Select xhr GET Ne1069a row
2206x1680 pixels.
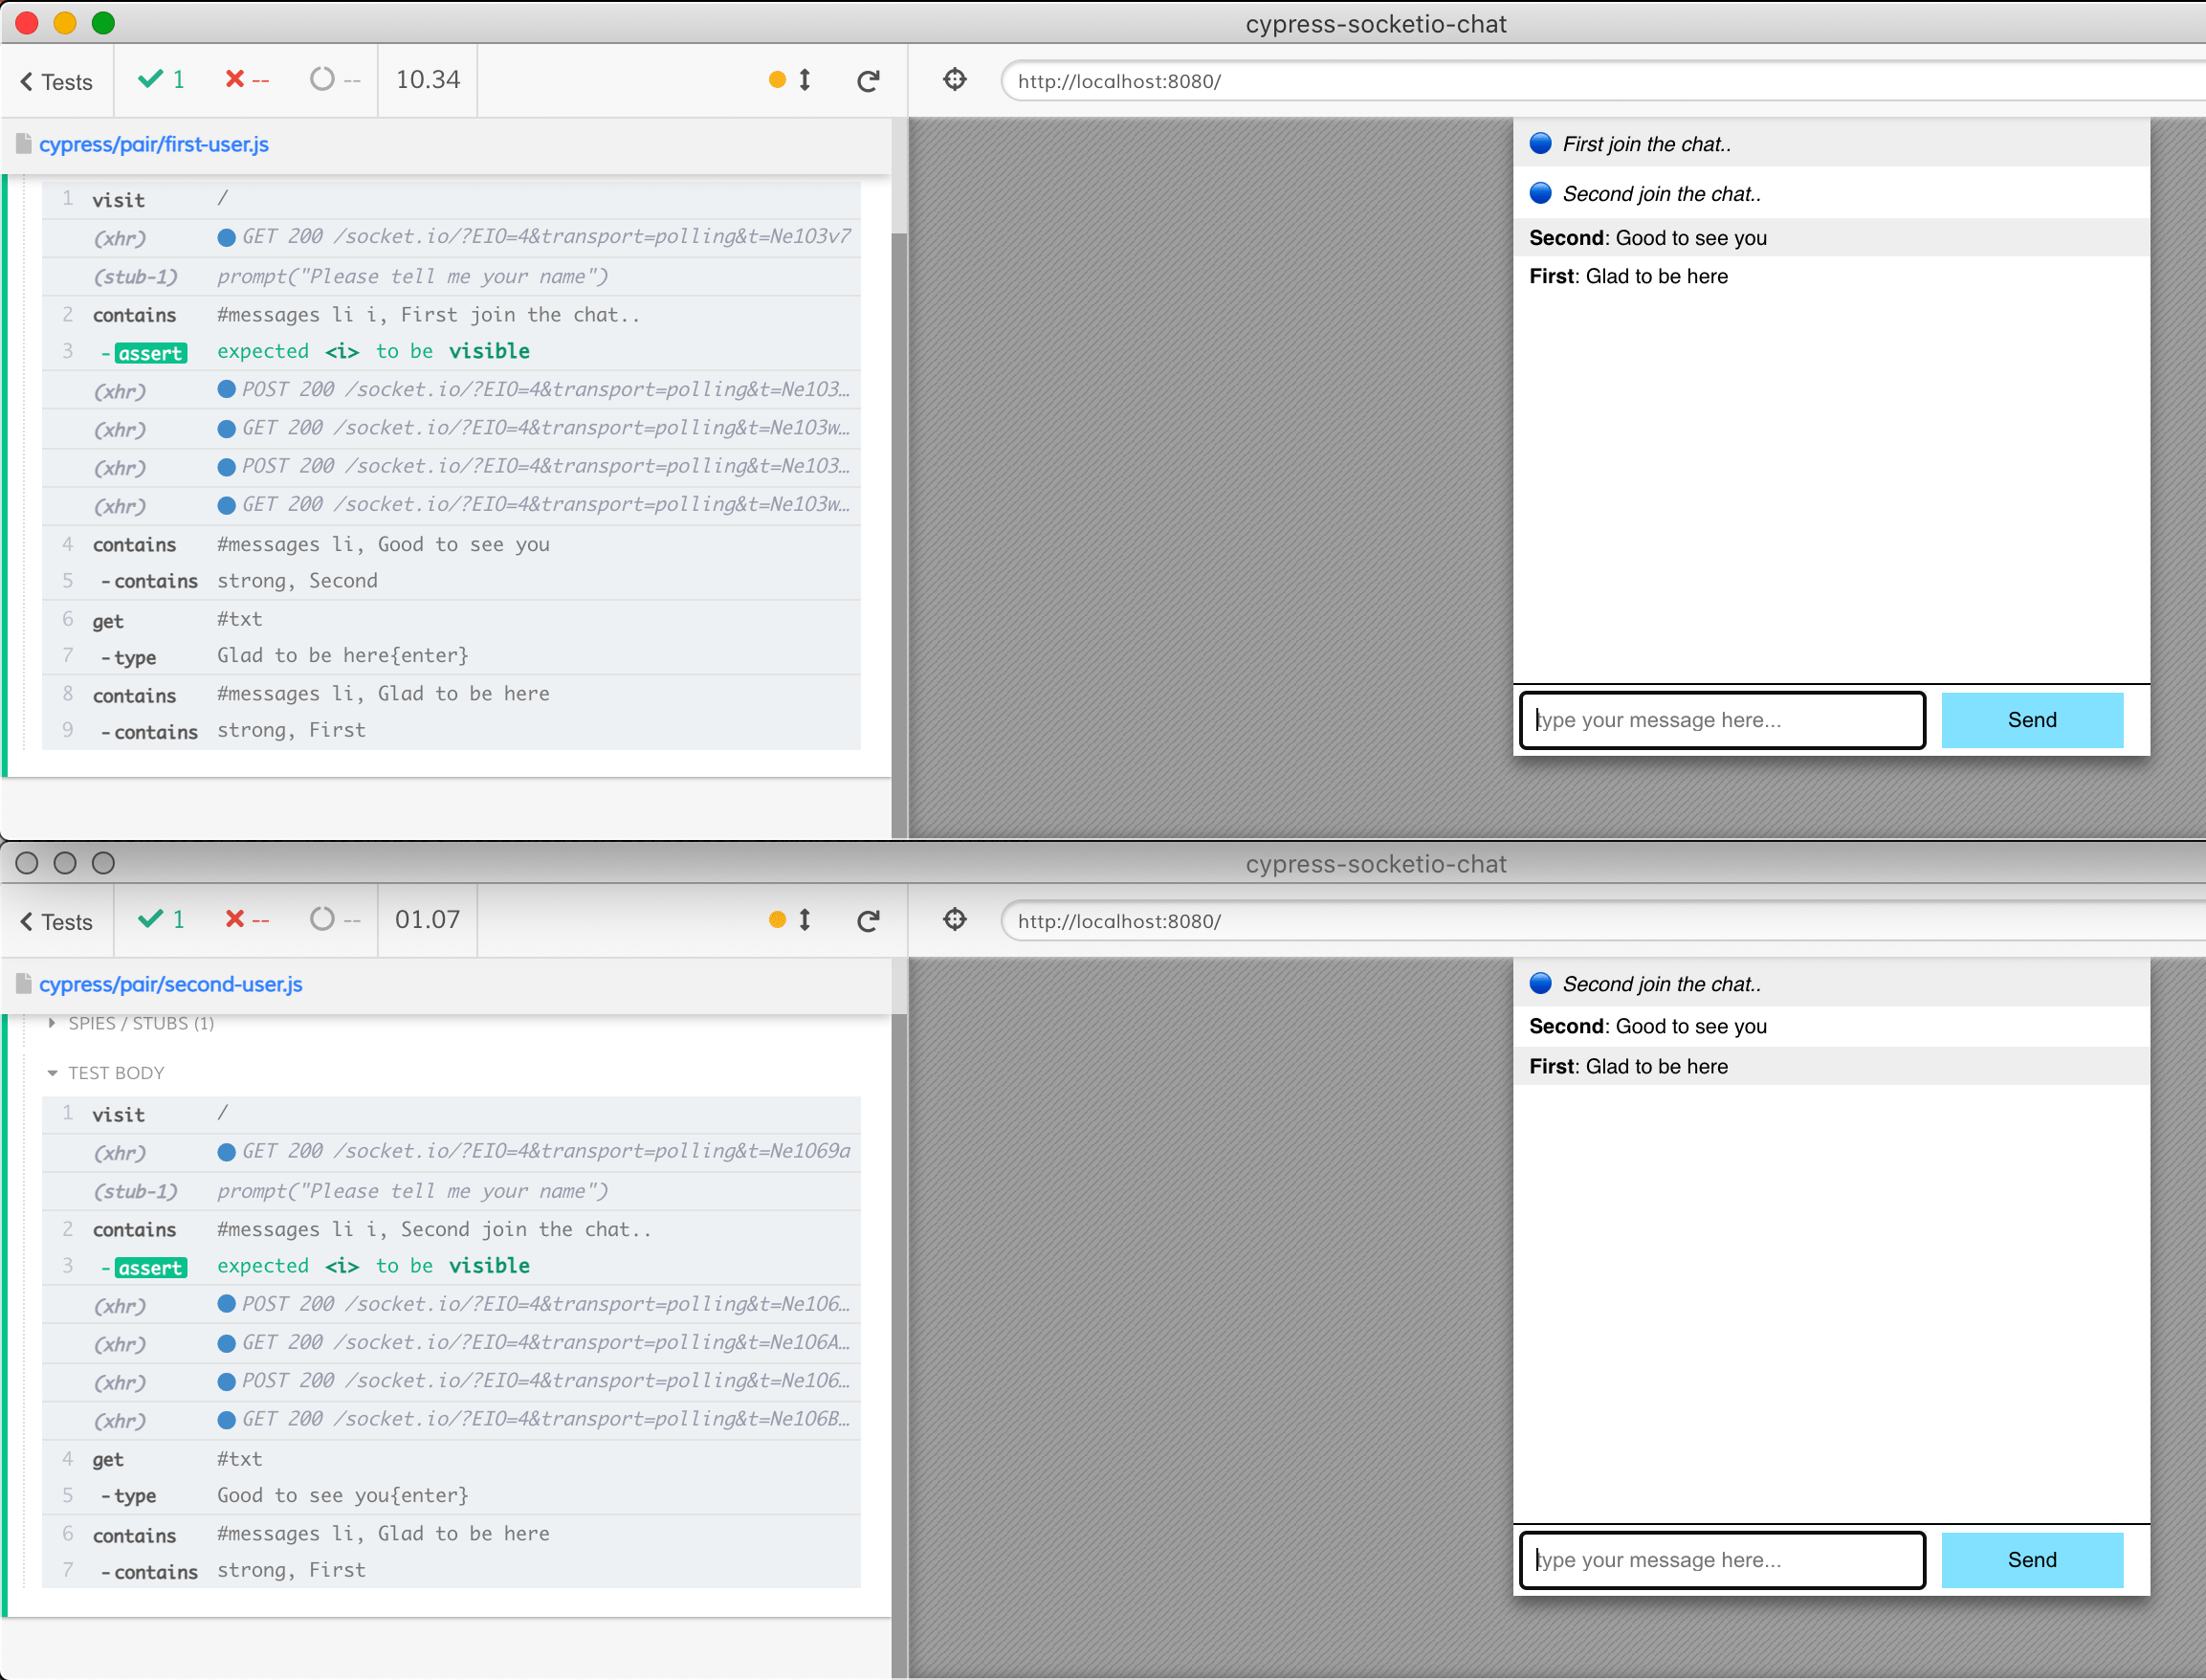click(451, 1152)
